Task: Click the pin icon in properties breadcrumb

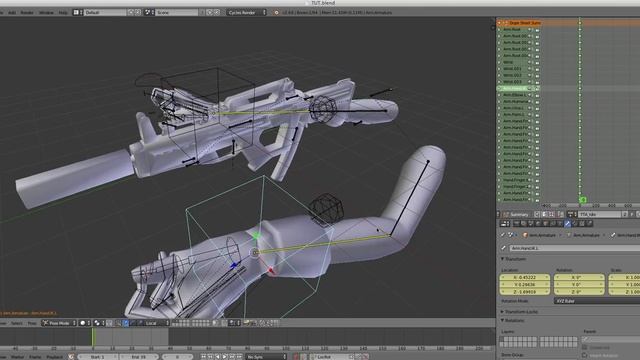Action: click(x=503, y=235)
